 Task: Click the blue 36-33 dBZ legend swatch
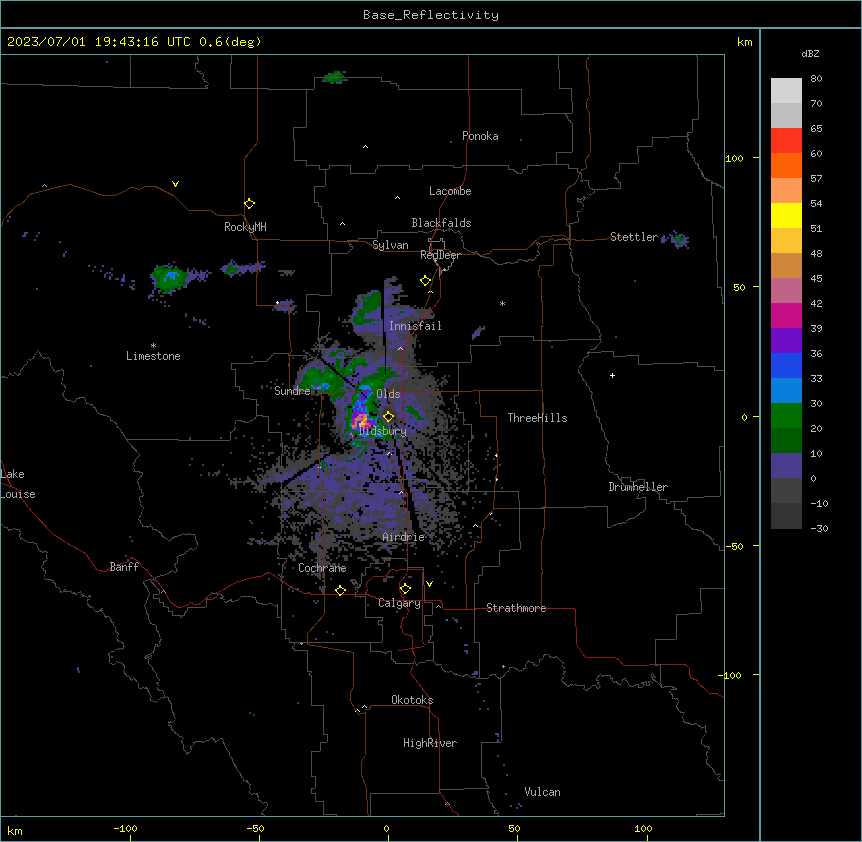786,365
